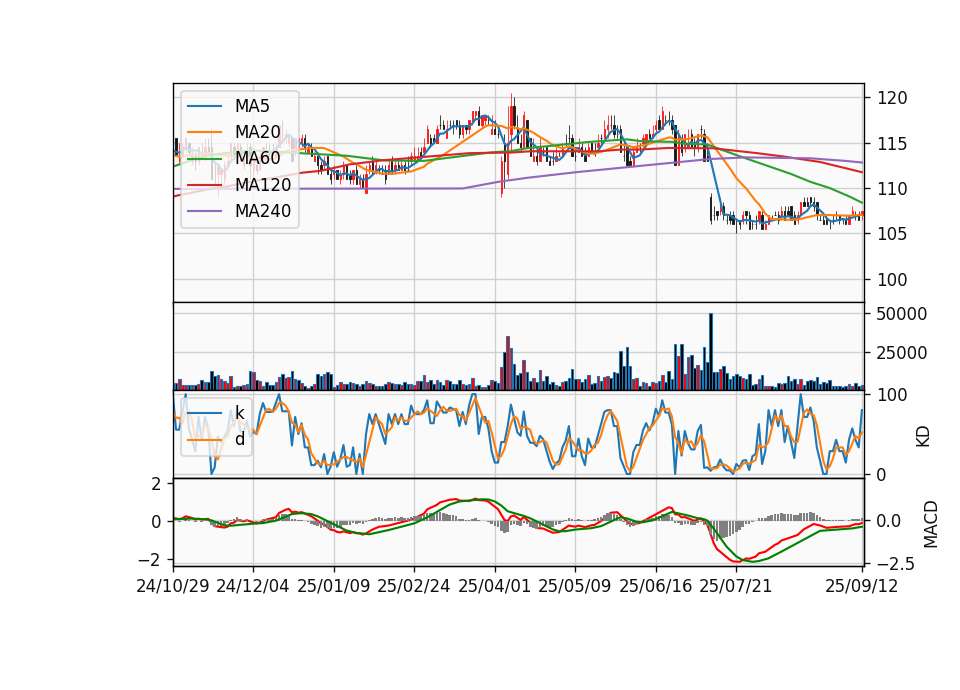Click the 2 MACD left axis label
The image size is (960, 690).
click(156, 484)
